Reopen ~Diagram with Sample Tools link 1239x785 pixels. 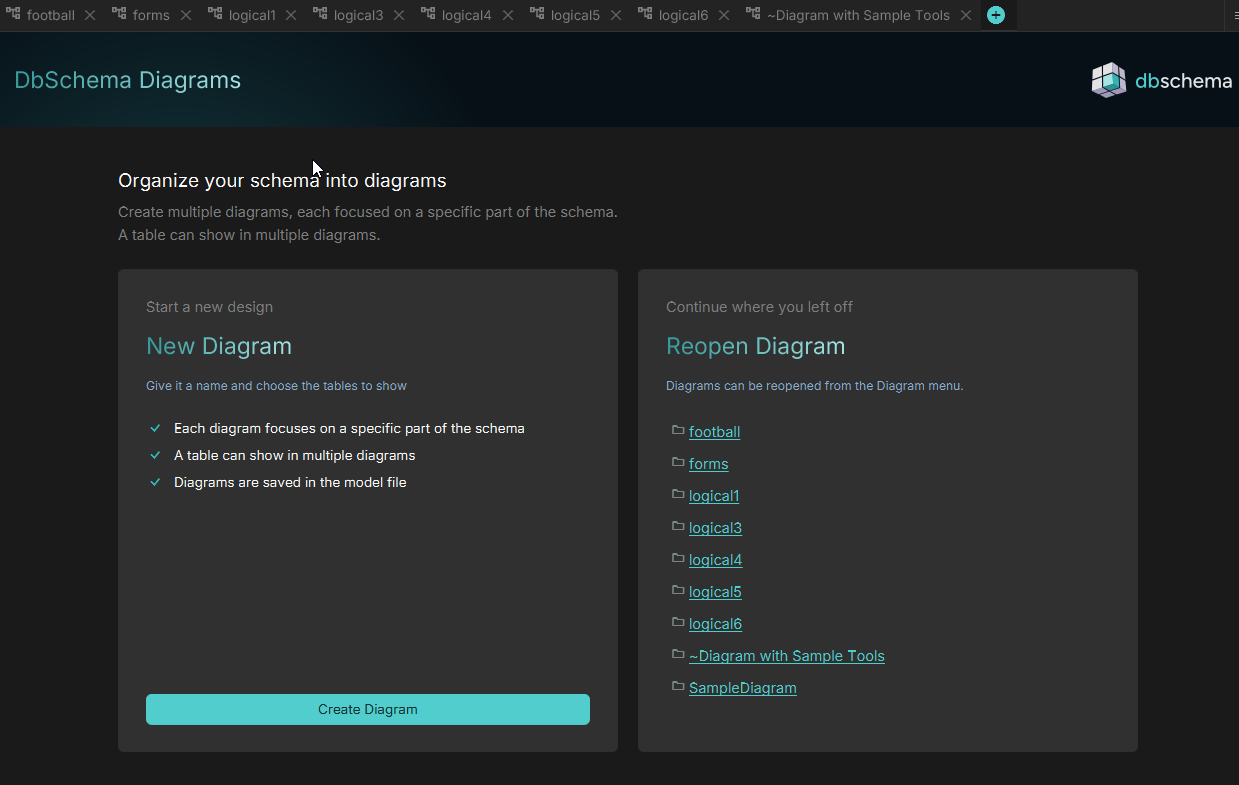[787, 656]
